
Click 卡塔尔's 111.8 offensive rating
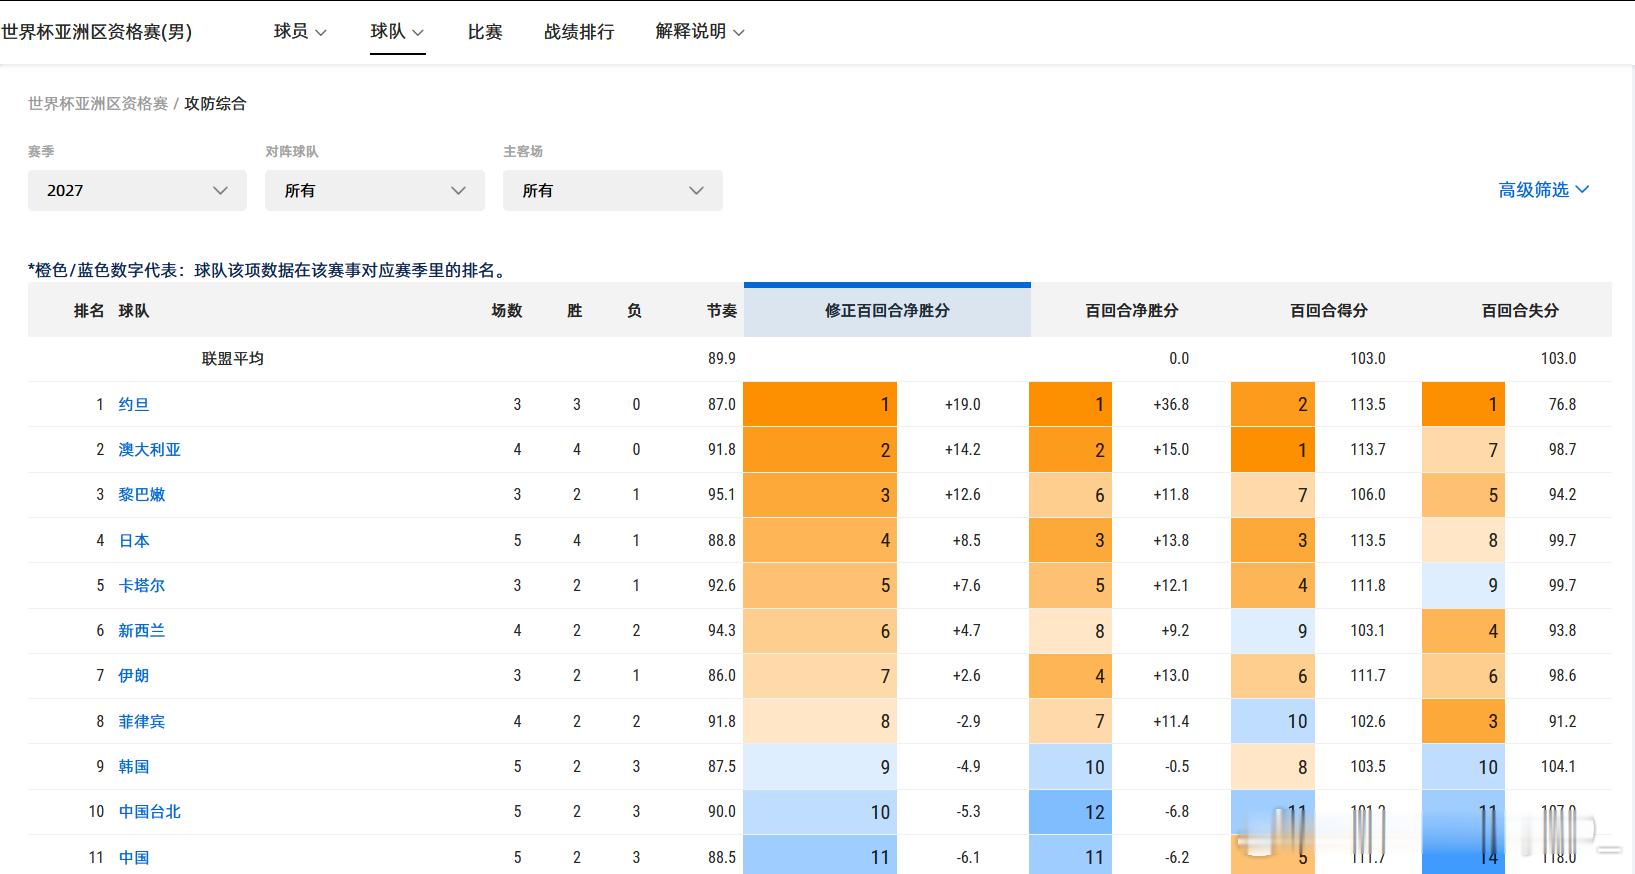click(x=1368, y=585)
